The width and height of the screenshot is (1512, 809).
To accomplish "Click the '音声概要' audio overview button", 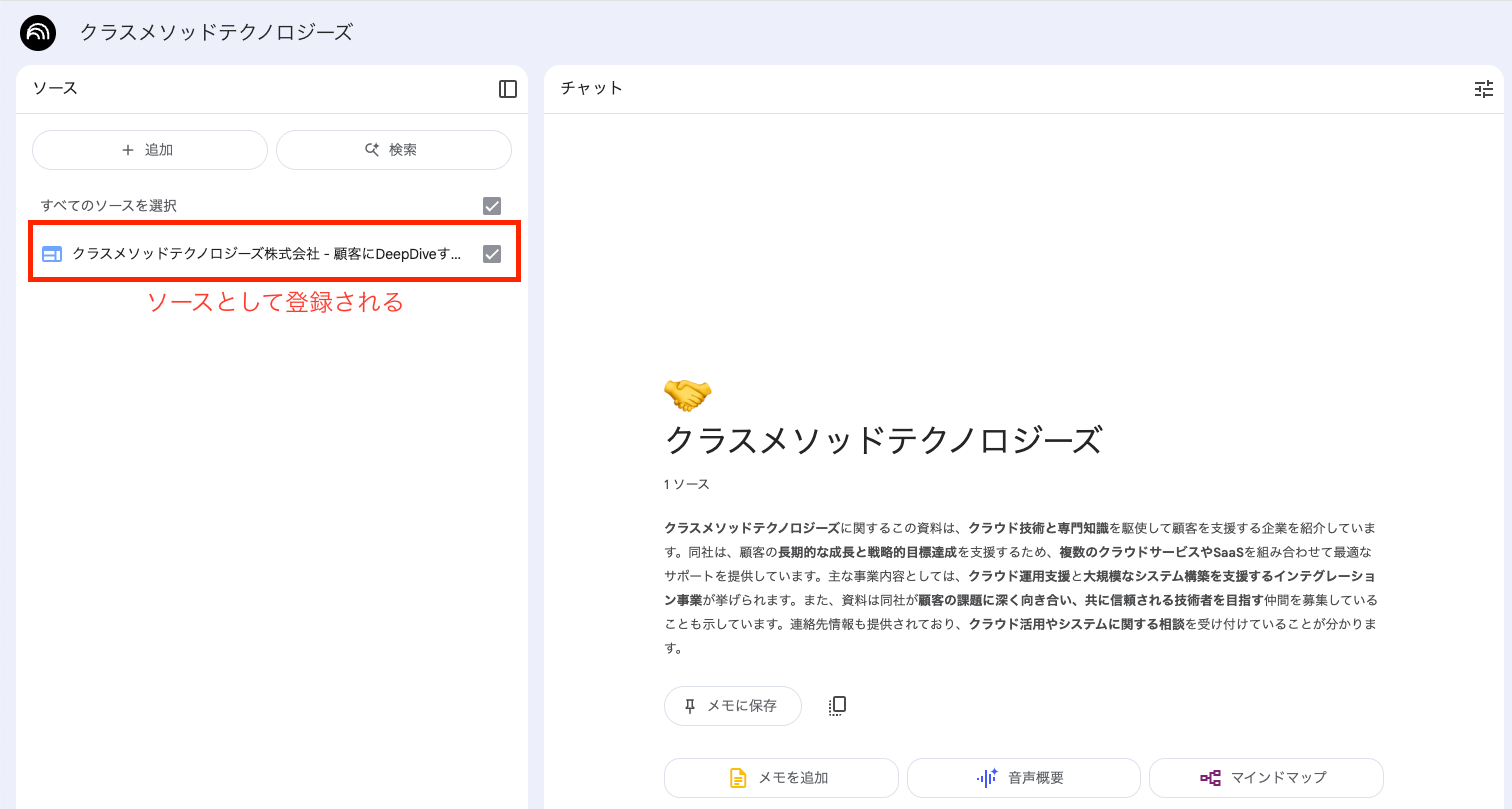I will click(1024, 777).
